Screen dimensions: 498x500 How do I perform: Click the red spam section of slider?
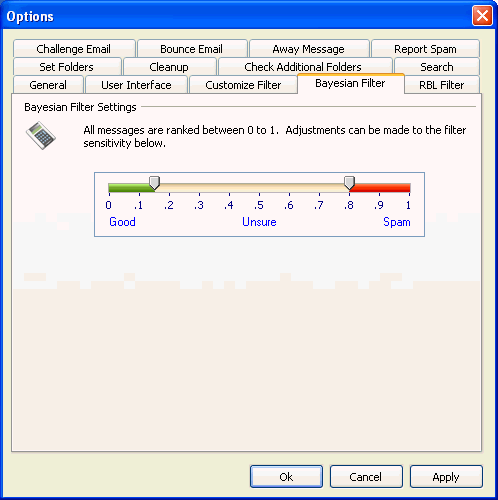coord(382,187)
